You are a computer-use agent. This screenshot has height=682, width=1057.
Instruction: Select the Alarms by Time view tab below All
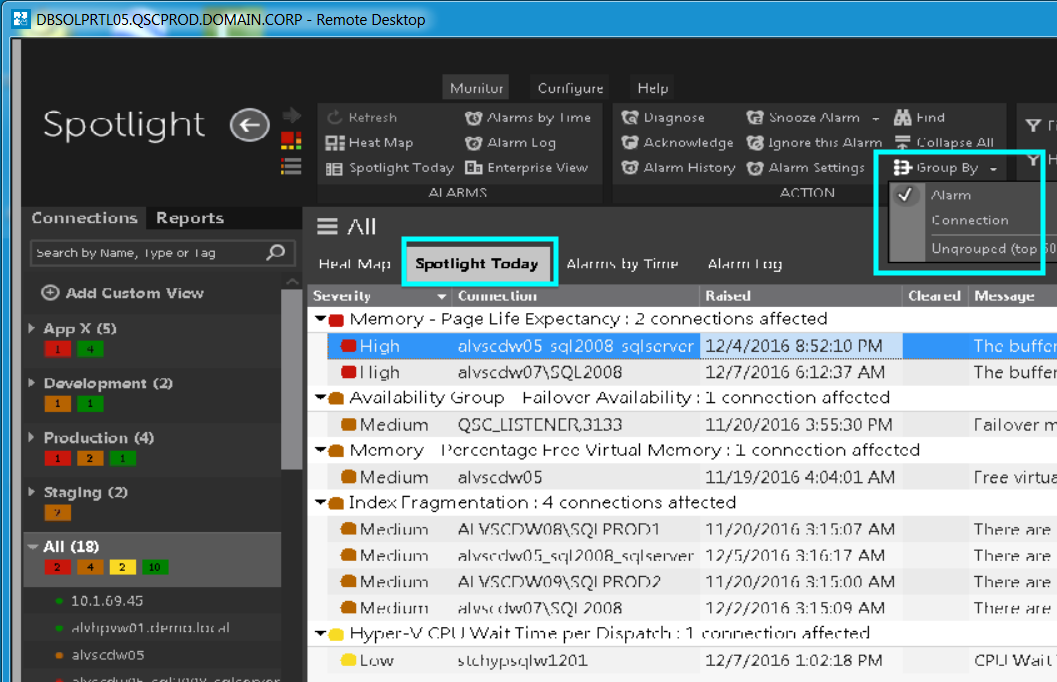click(622, 264)
